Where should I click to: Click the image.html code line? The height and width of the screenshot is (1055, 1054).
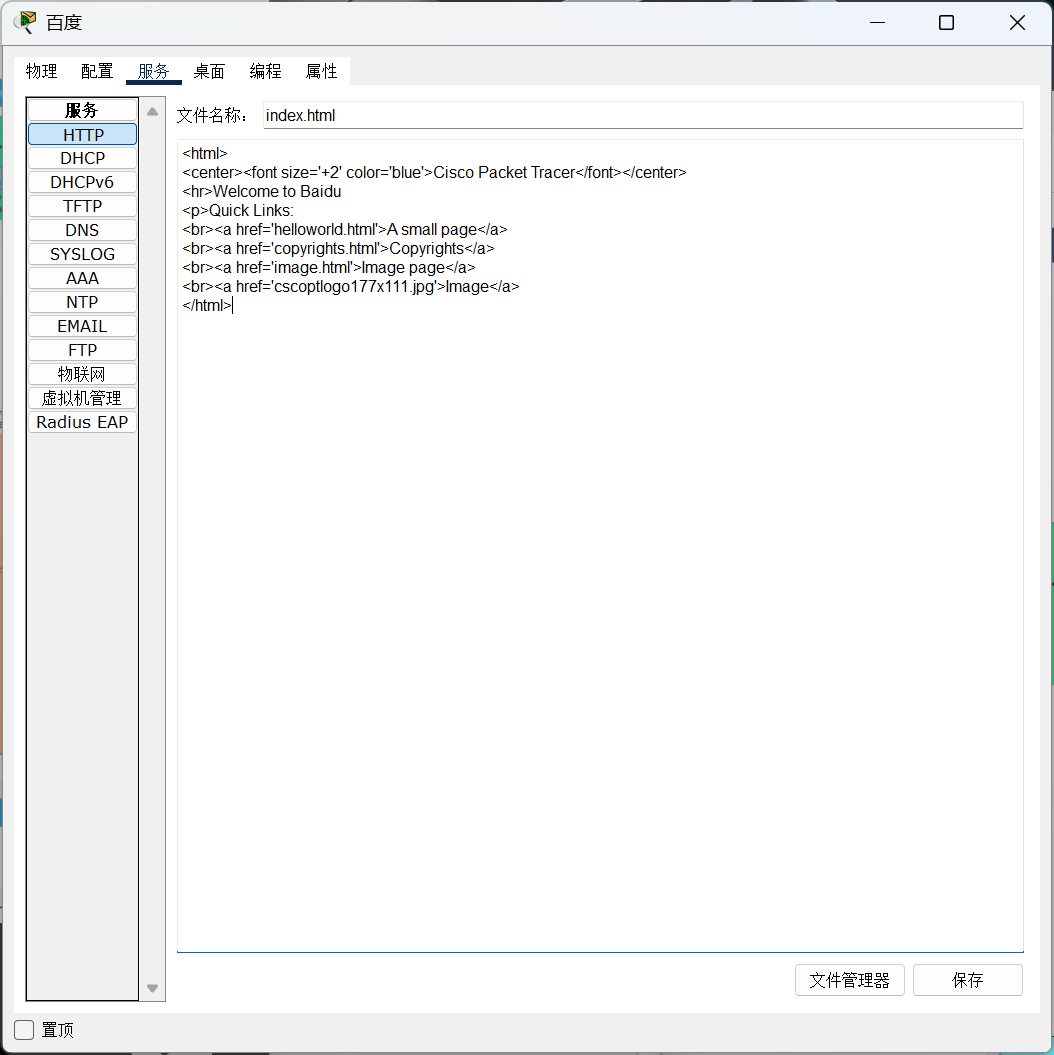tap(329, 268)
